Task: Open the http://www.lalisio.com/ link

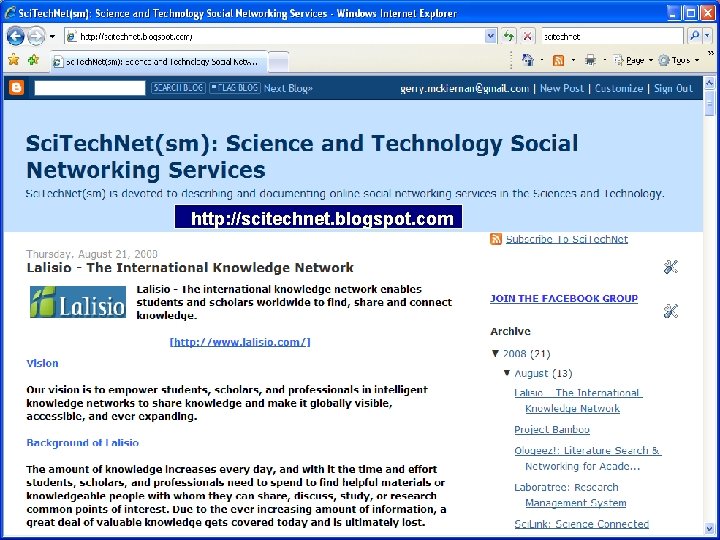Action: 240,342
